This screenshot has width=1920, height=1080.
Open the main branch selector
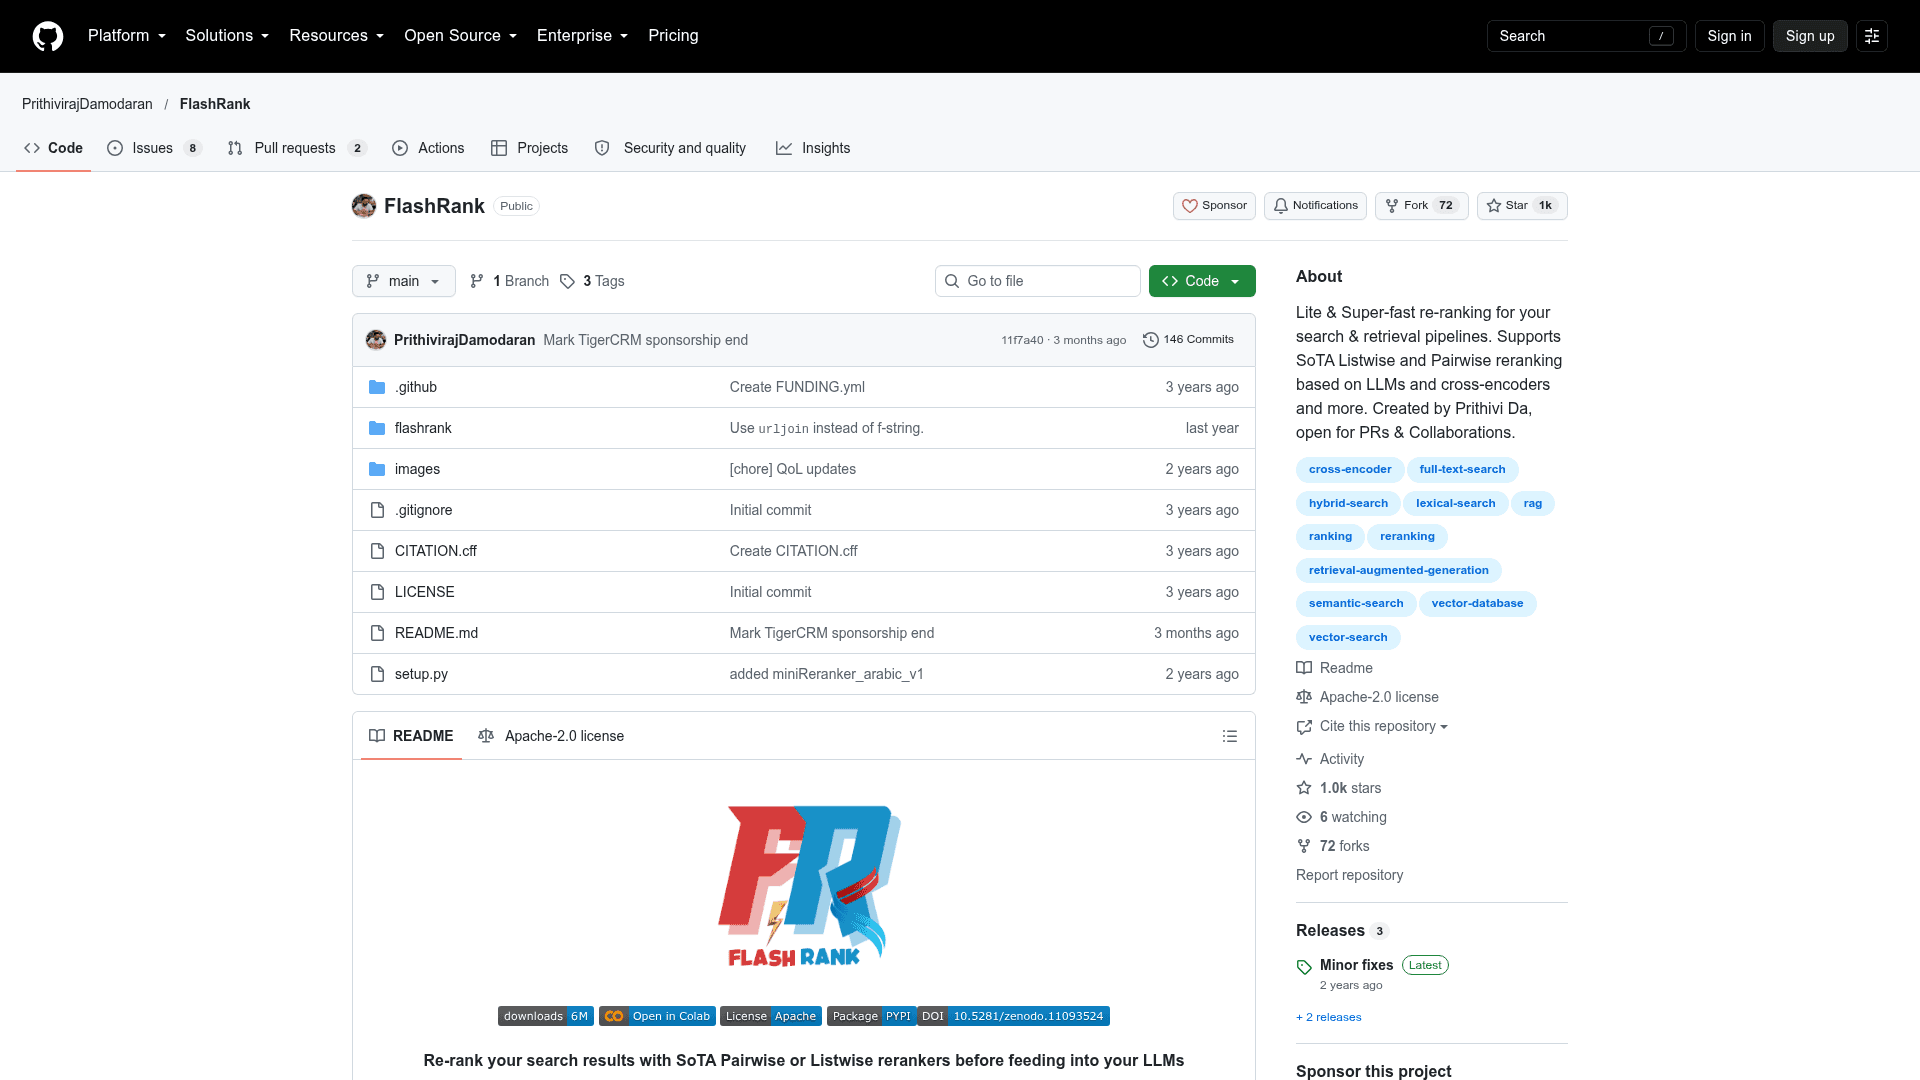click(x=404, y=281)
